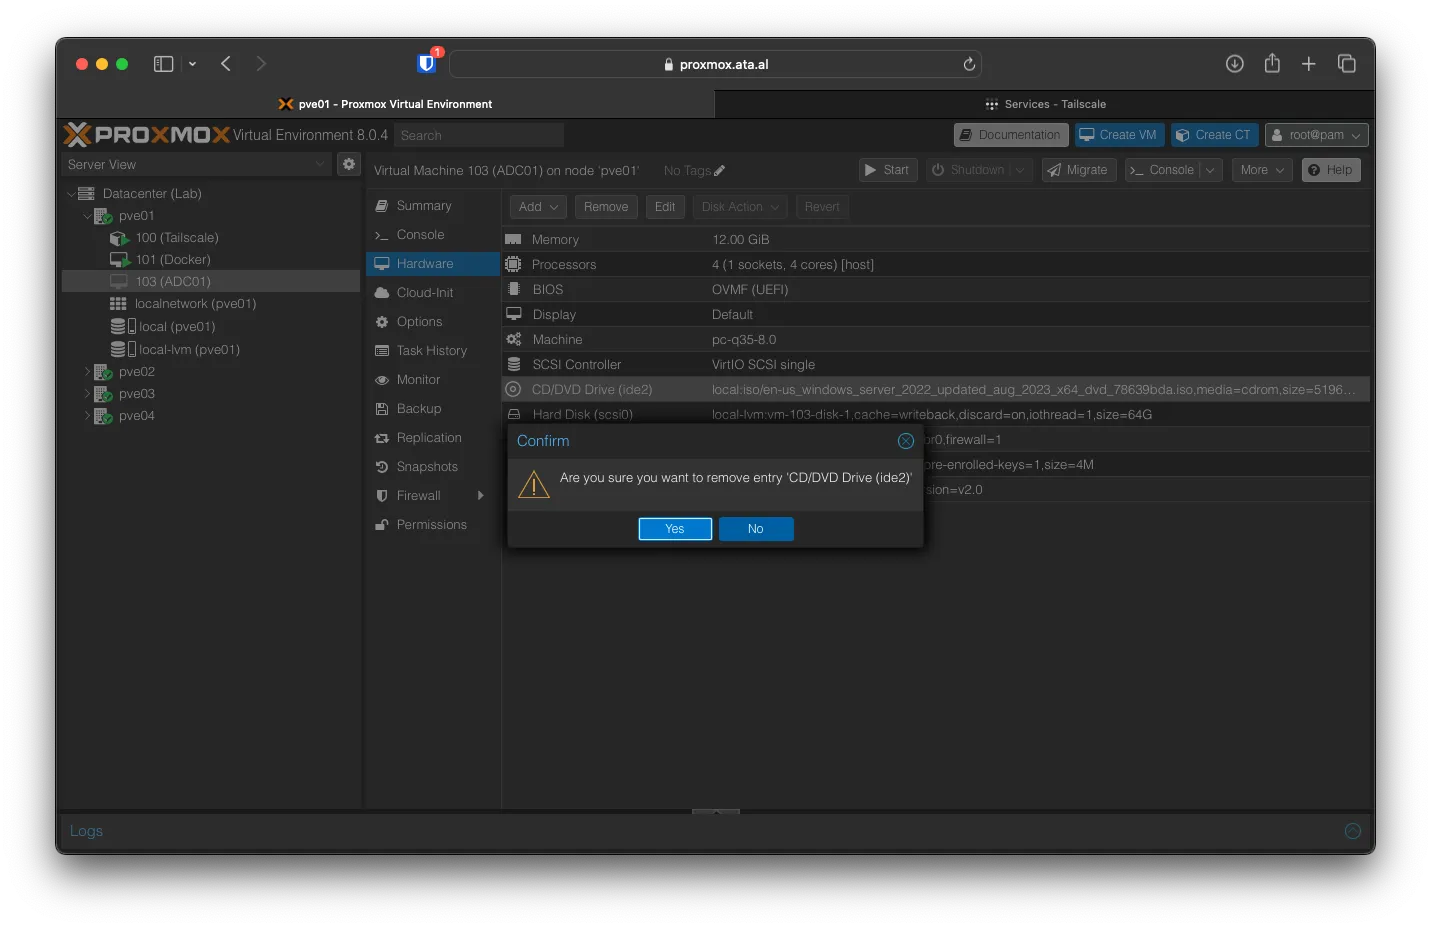This screenshot has height=928, width=1431.
Task: Open the root@pam user menu
Action: (1316, 135)
